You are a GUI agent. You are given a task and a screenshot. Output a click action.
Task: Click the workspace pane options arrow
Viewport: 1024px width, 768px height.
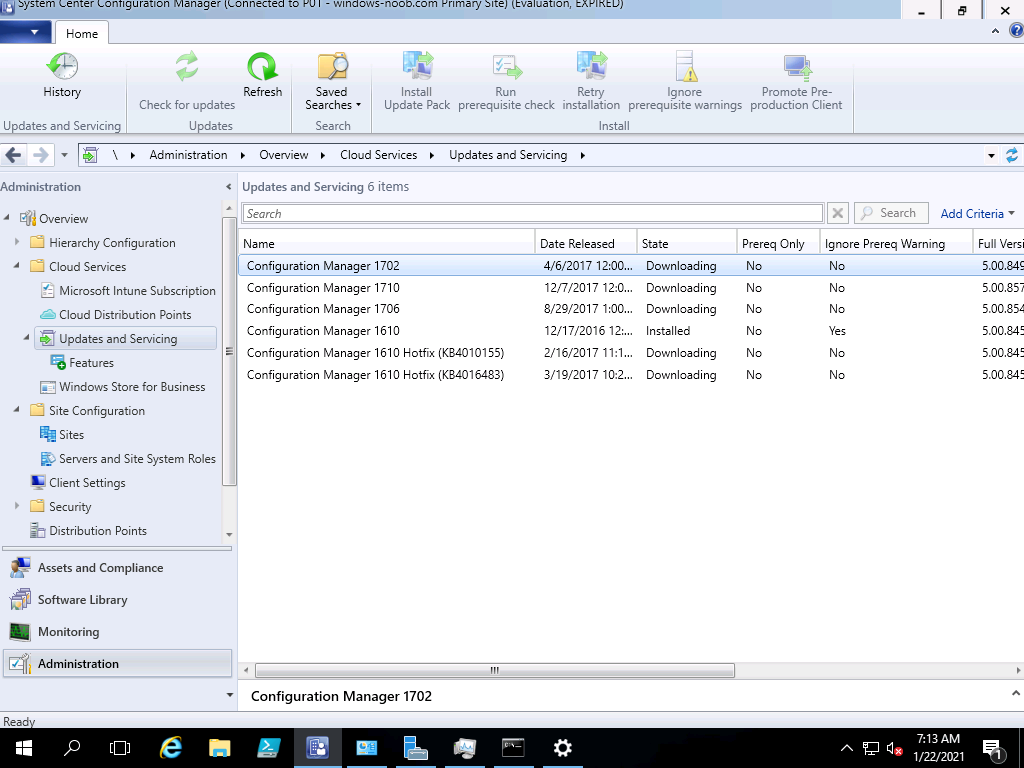click(229, 695)
